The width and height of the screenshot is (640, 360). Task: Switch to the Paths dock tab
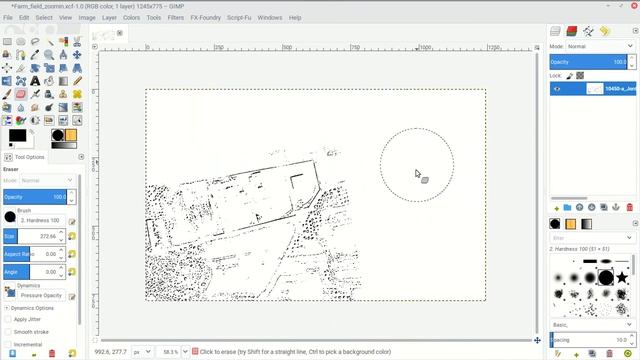588,31
